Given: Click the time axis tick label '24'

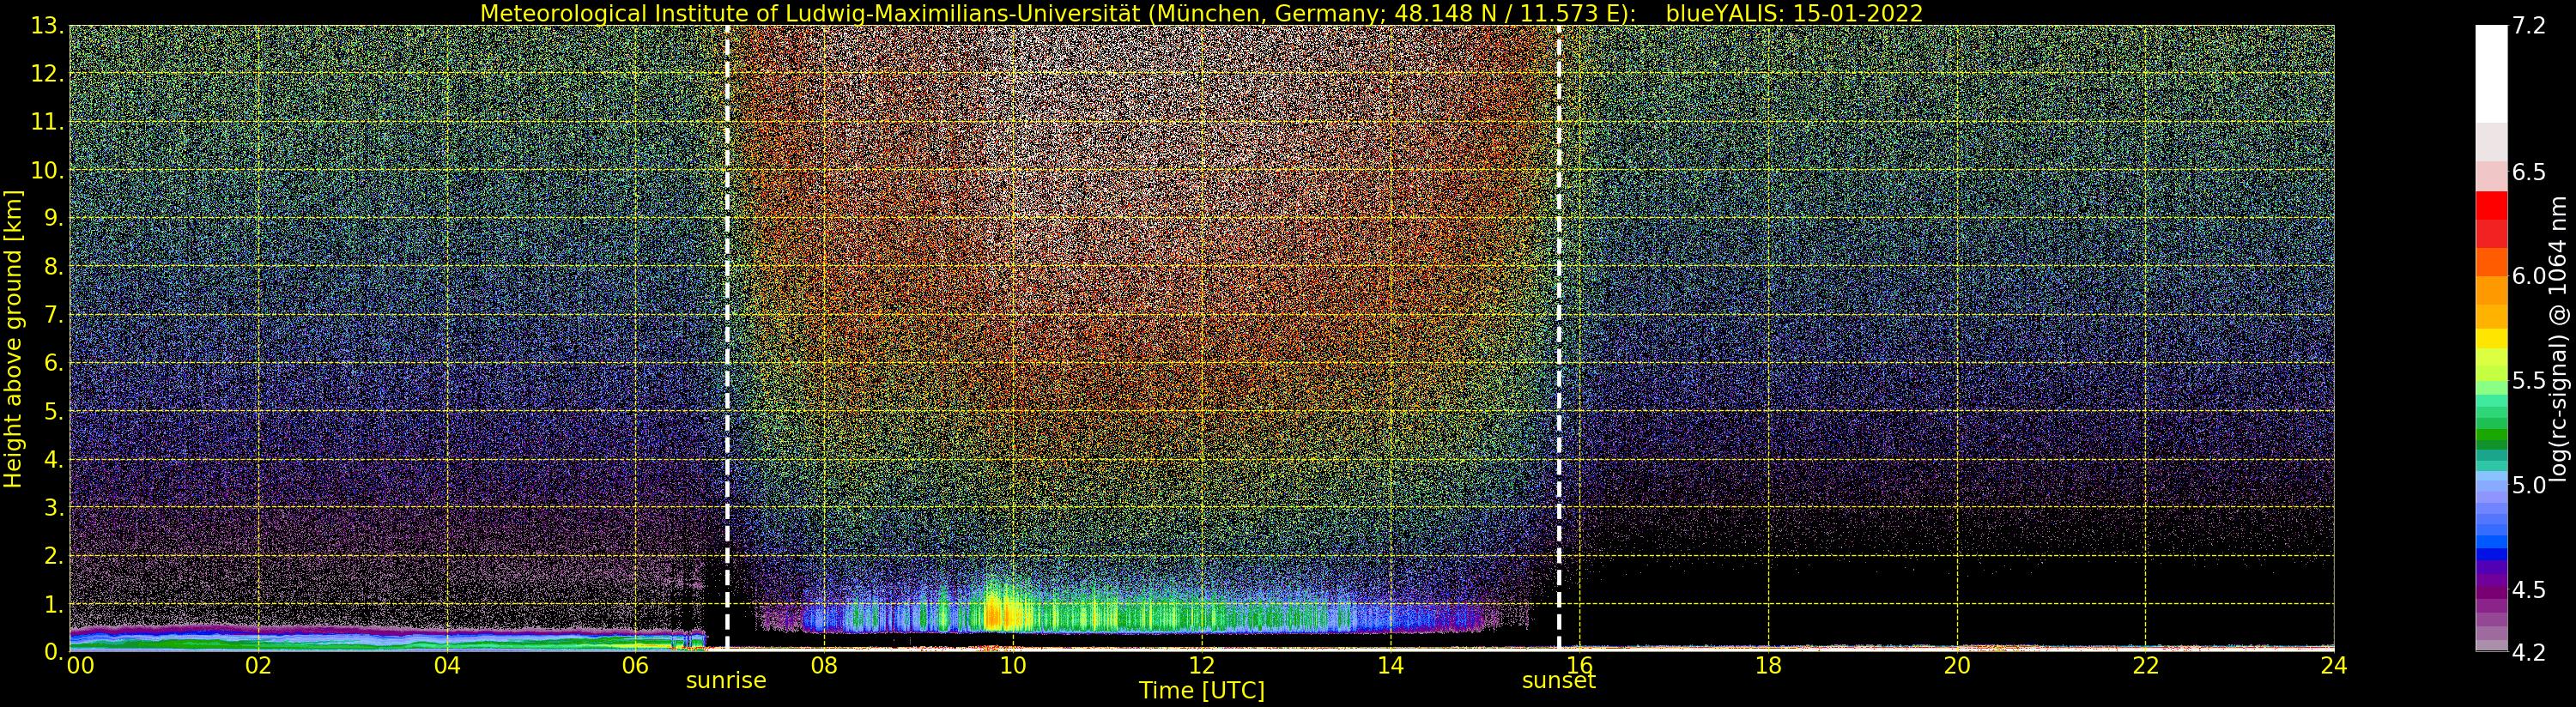Looking at the screenshot, I should 2334,665.
